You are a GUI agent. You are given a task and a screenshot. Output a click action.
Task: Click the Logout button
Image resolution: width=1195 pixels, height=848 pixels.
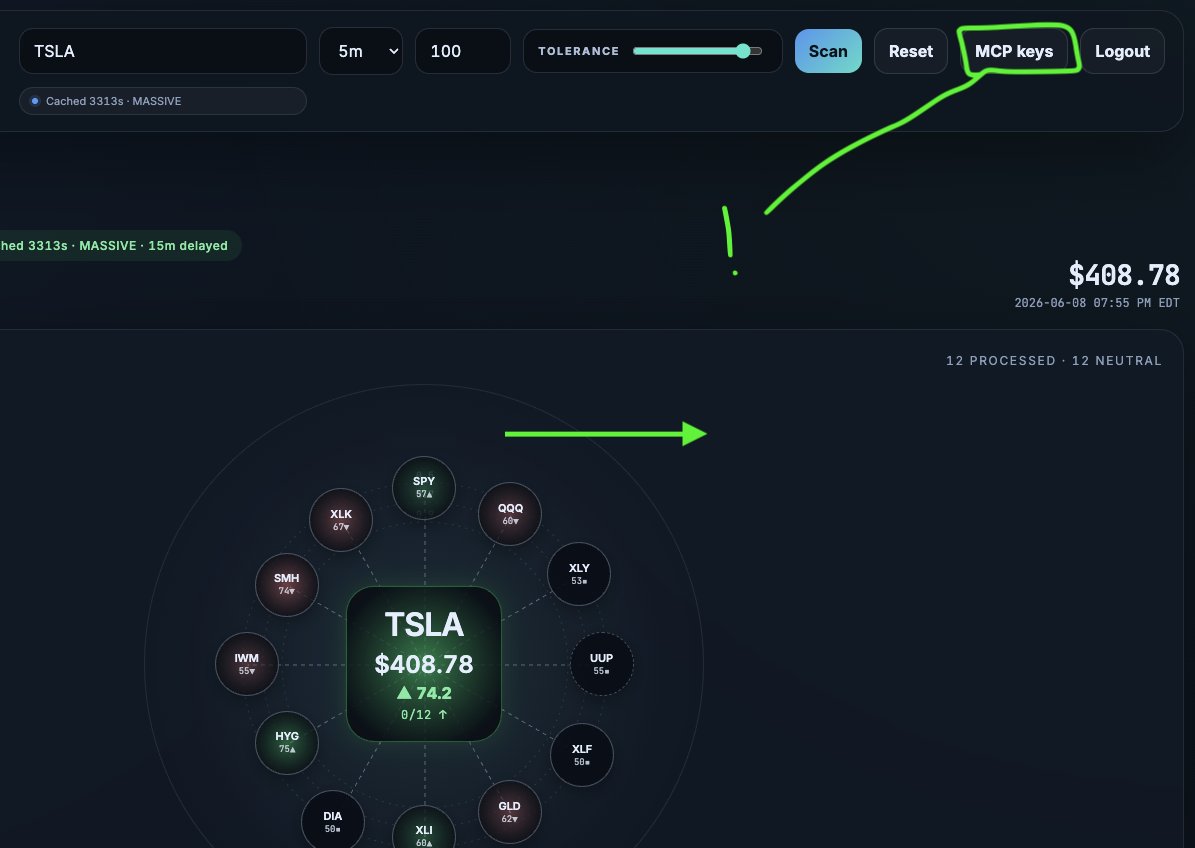(x=1122, y=51)
